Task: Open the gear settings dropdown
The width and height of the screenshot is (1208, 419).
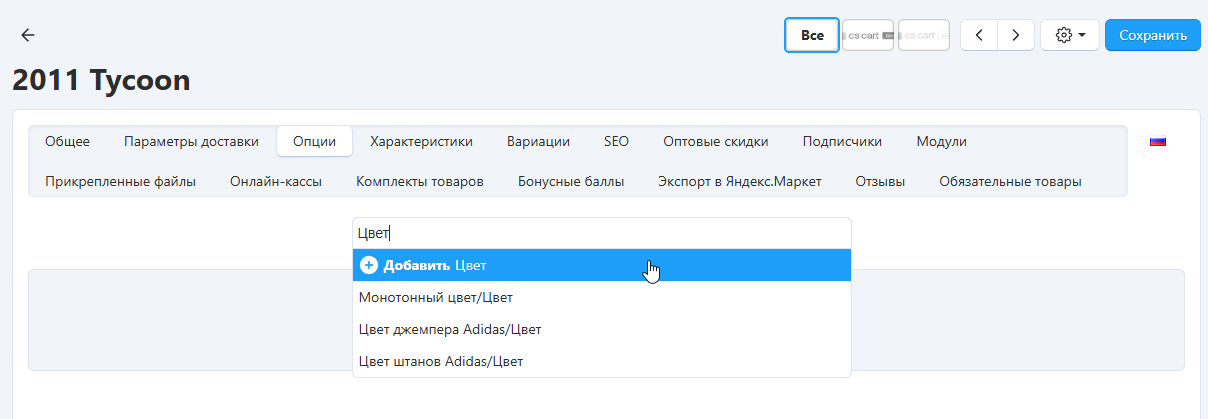Action: 1070,35
